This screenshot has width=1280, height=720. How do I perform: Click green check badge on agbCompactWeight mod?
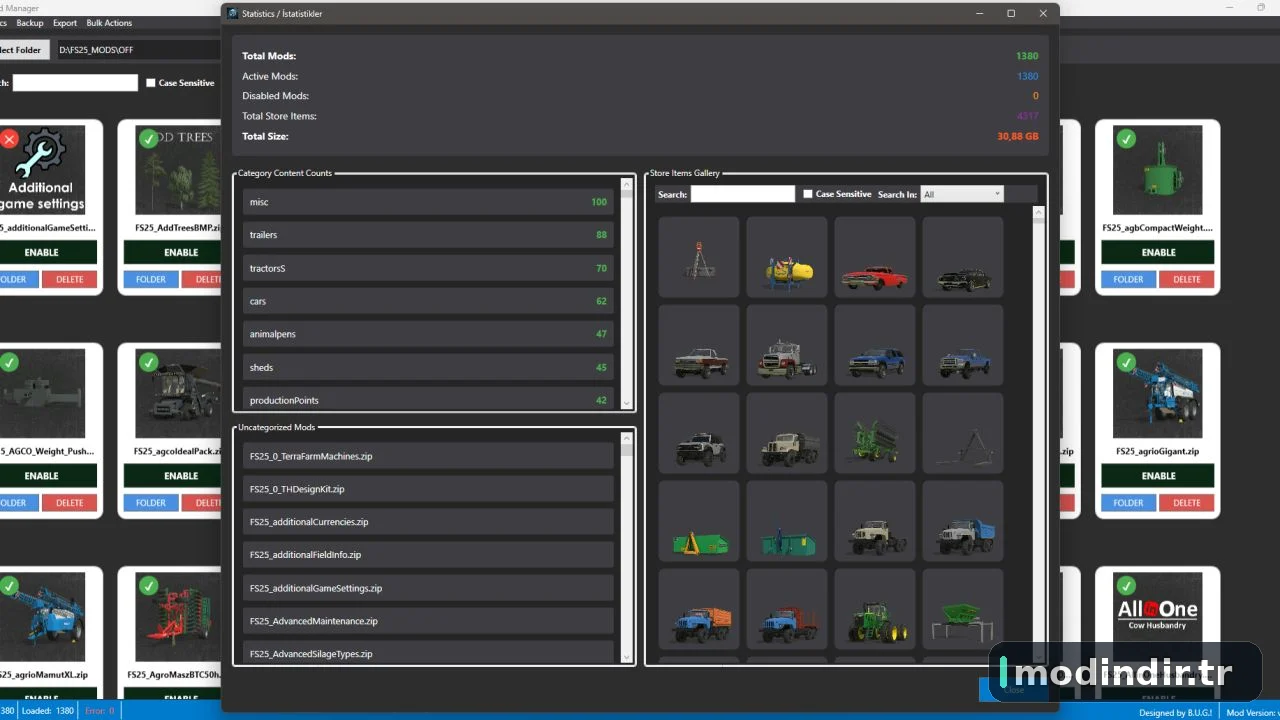tap(1126, 139)
